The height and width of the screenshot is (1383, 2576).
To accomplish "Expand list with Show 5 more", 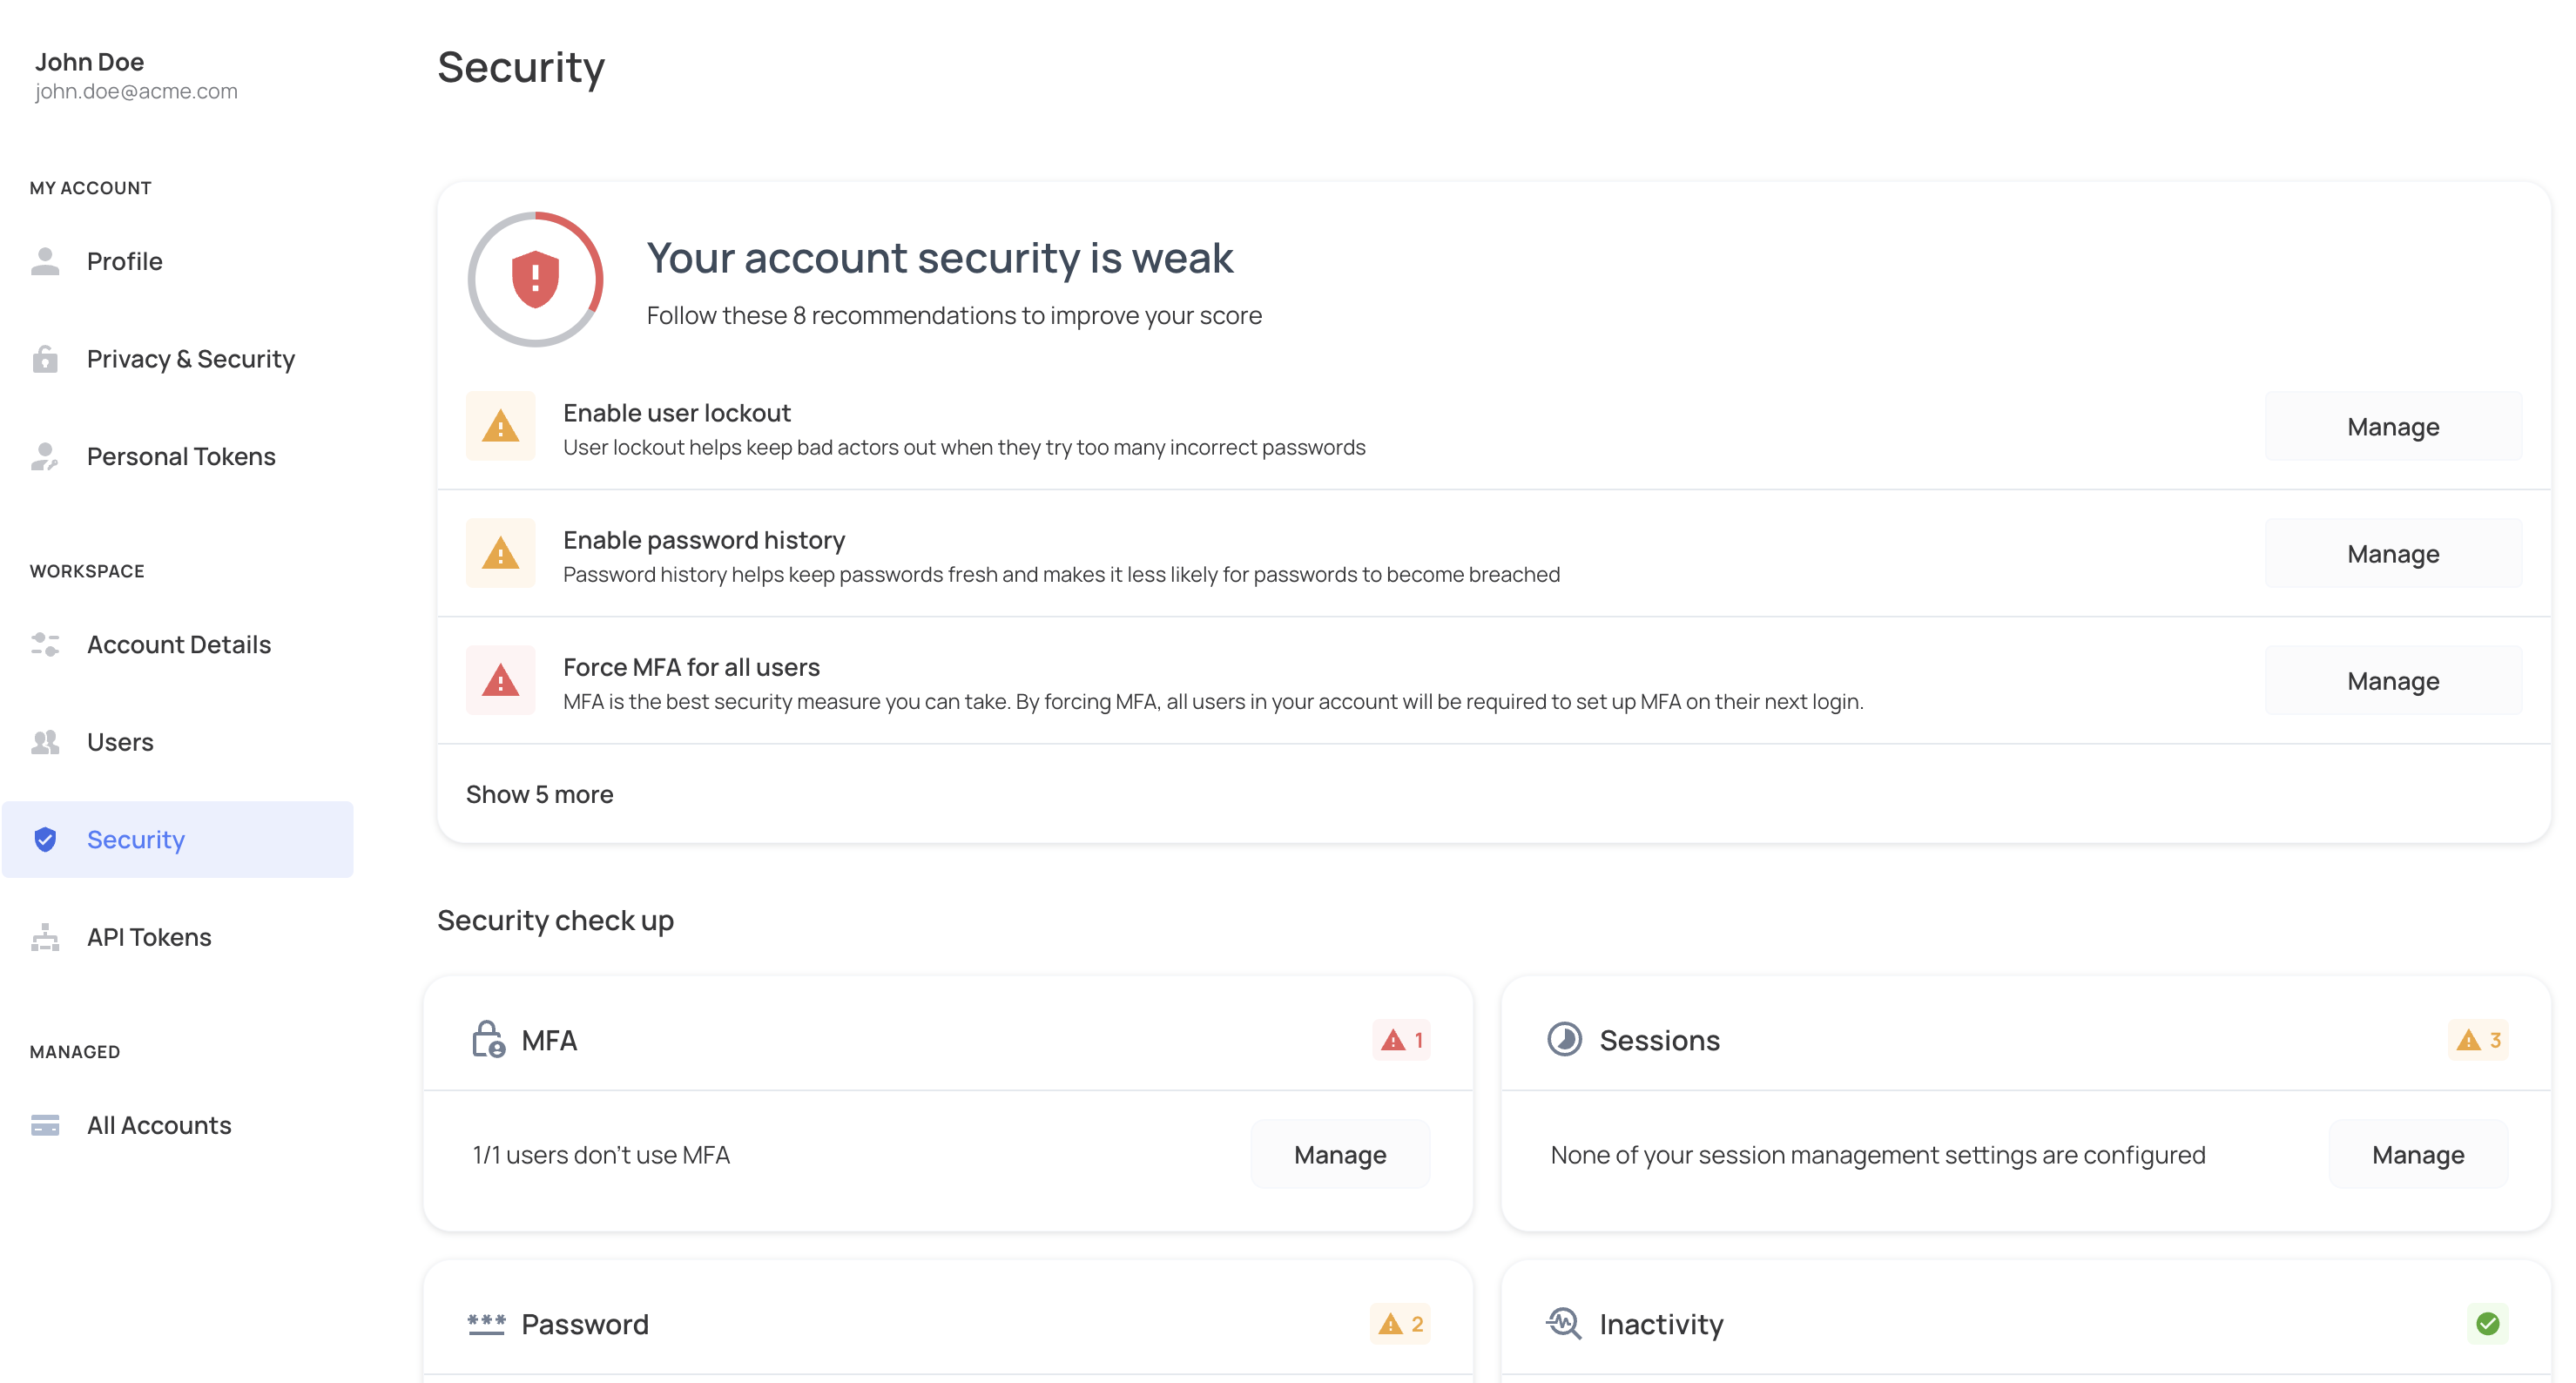I will [540, 794].
